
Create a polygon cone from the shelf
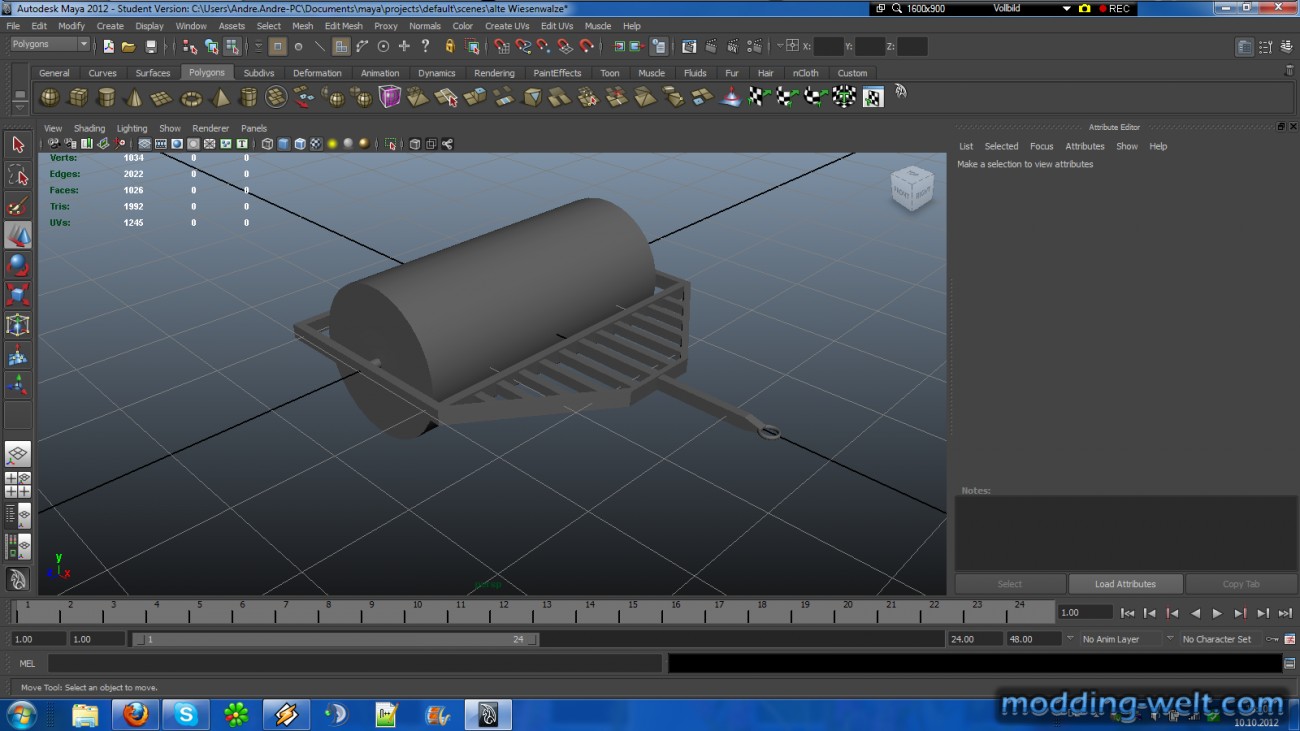133,97
